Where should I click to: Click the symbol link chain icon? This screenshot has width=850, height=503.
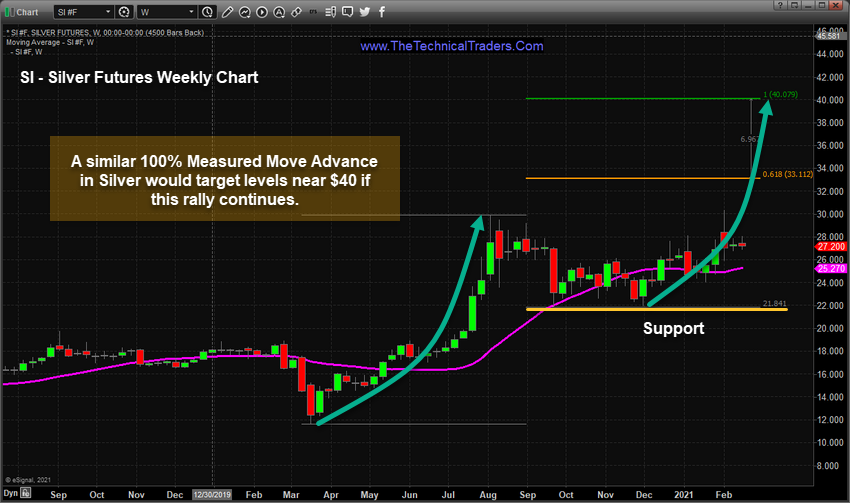coord(297,12)
